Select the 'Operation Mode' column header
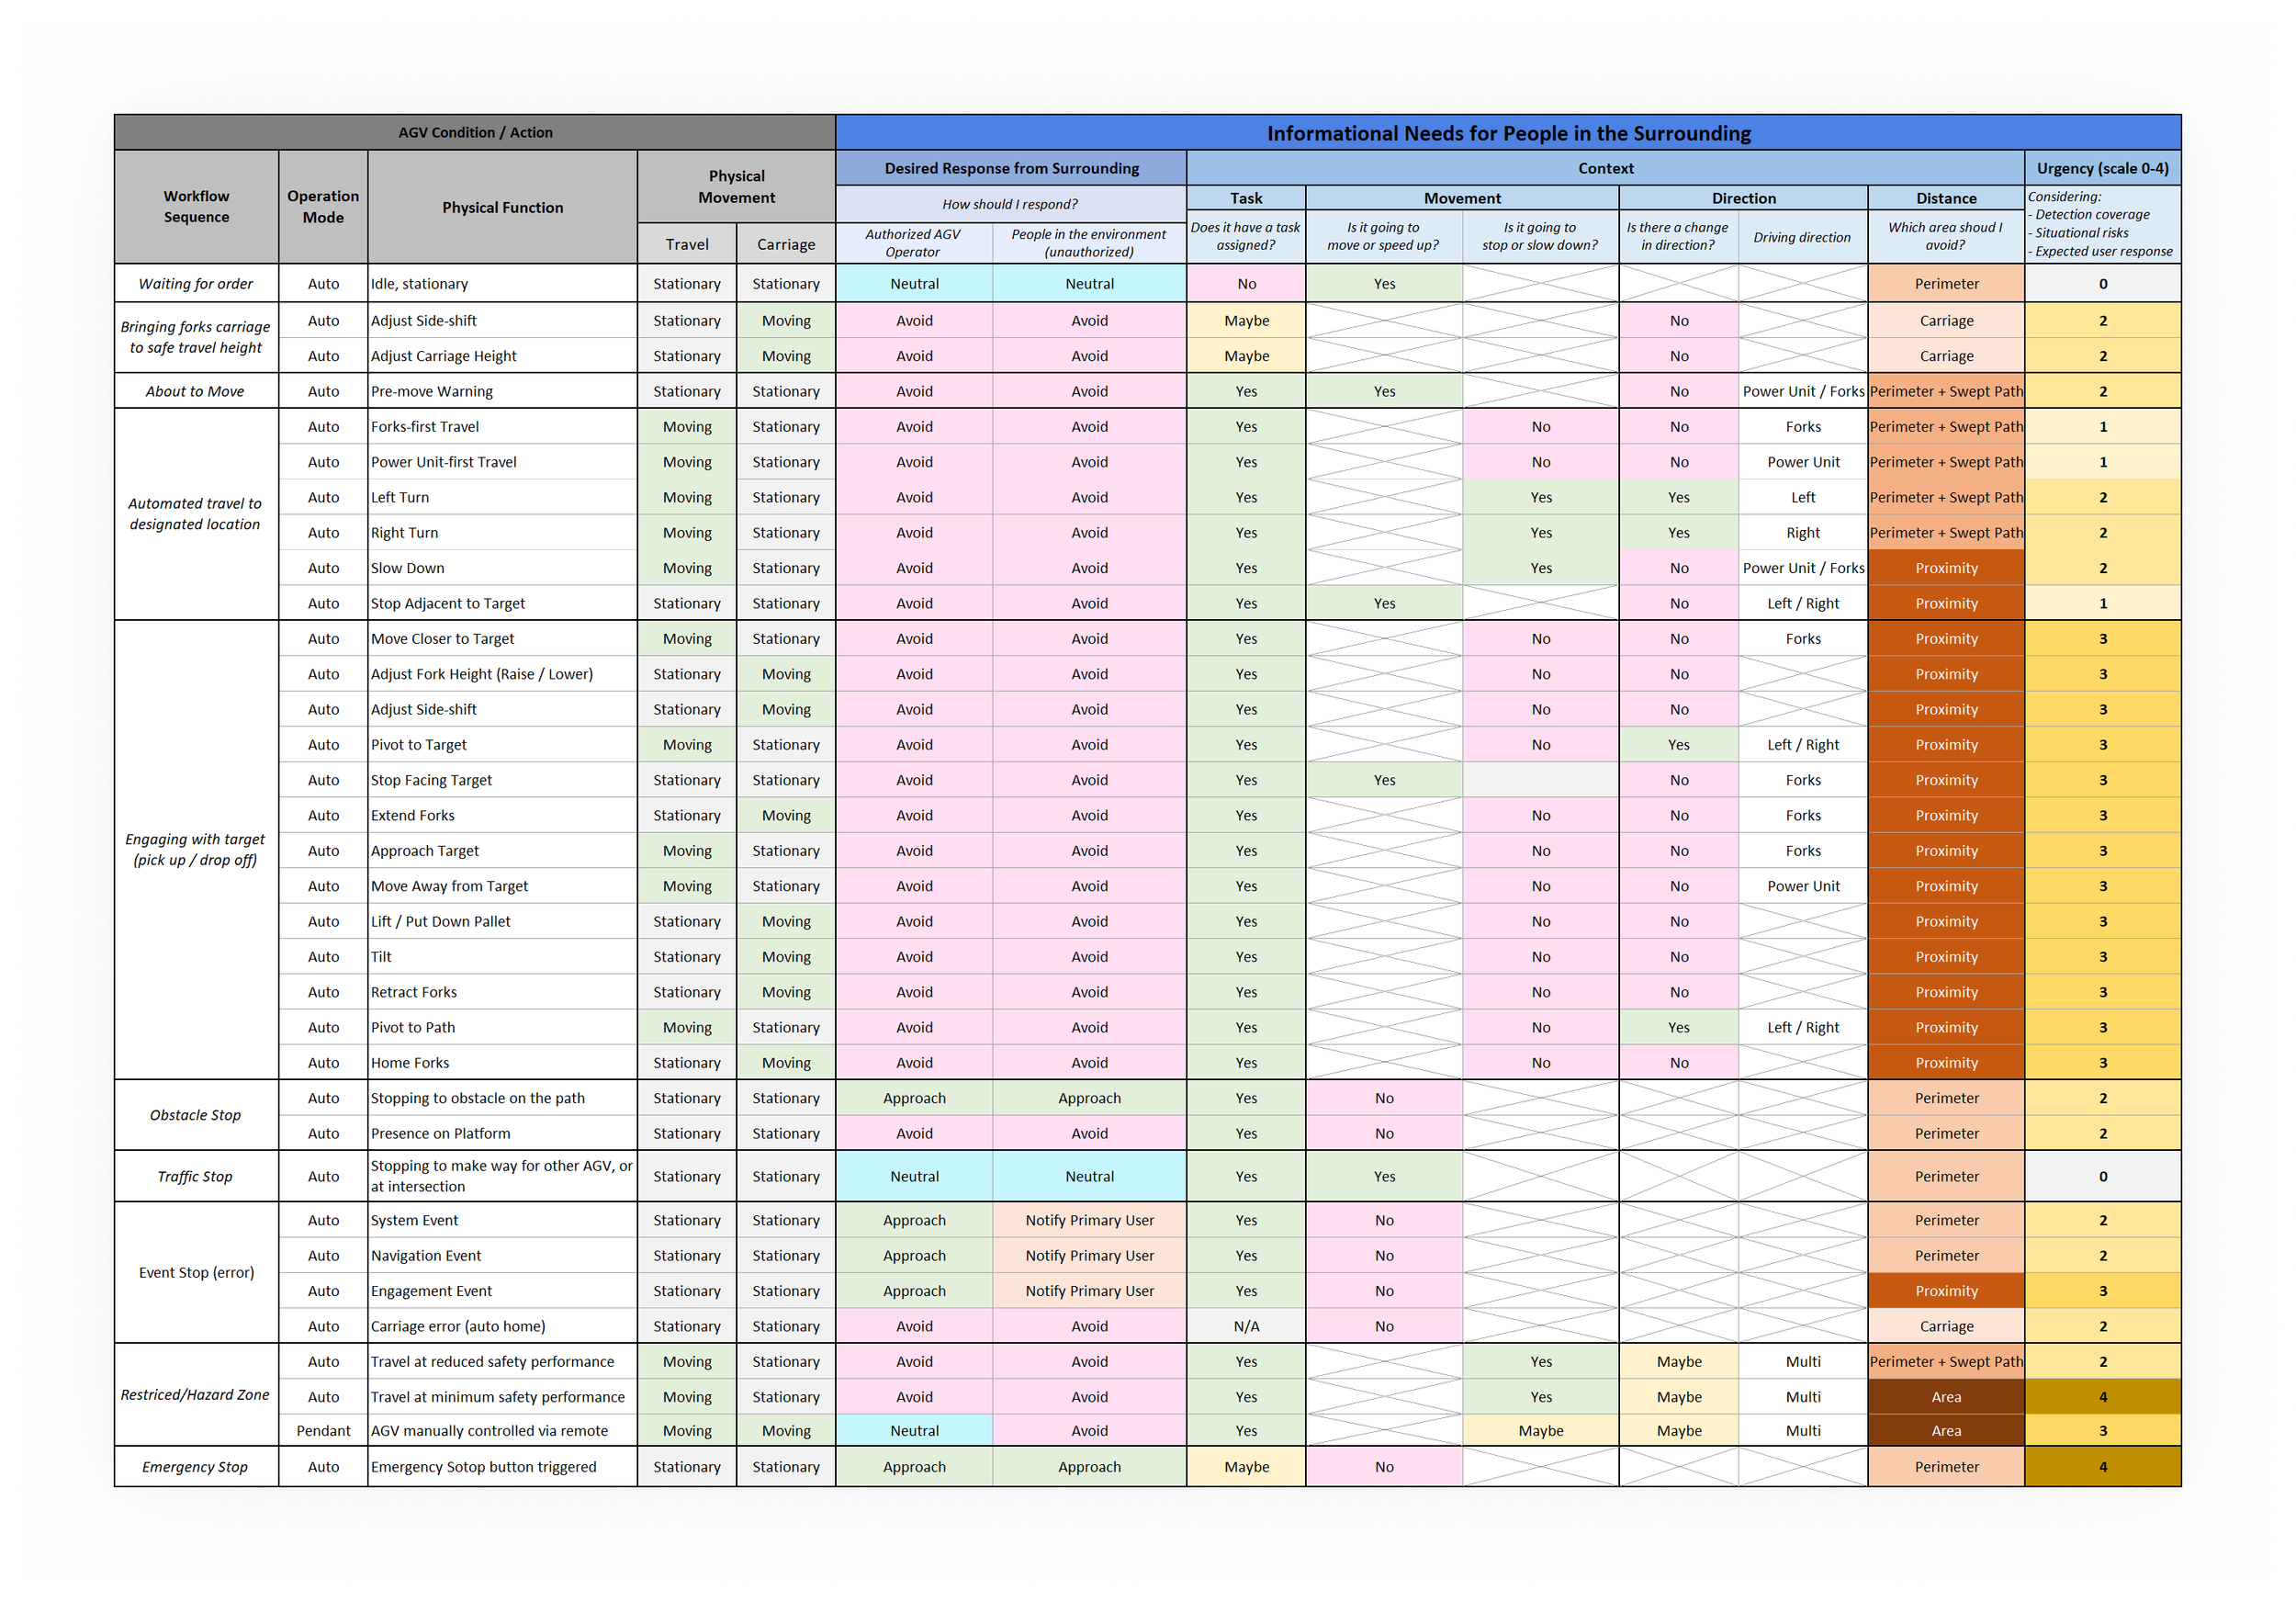Viewport: 2296px width, 1601px height. pos(323,207)
